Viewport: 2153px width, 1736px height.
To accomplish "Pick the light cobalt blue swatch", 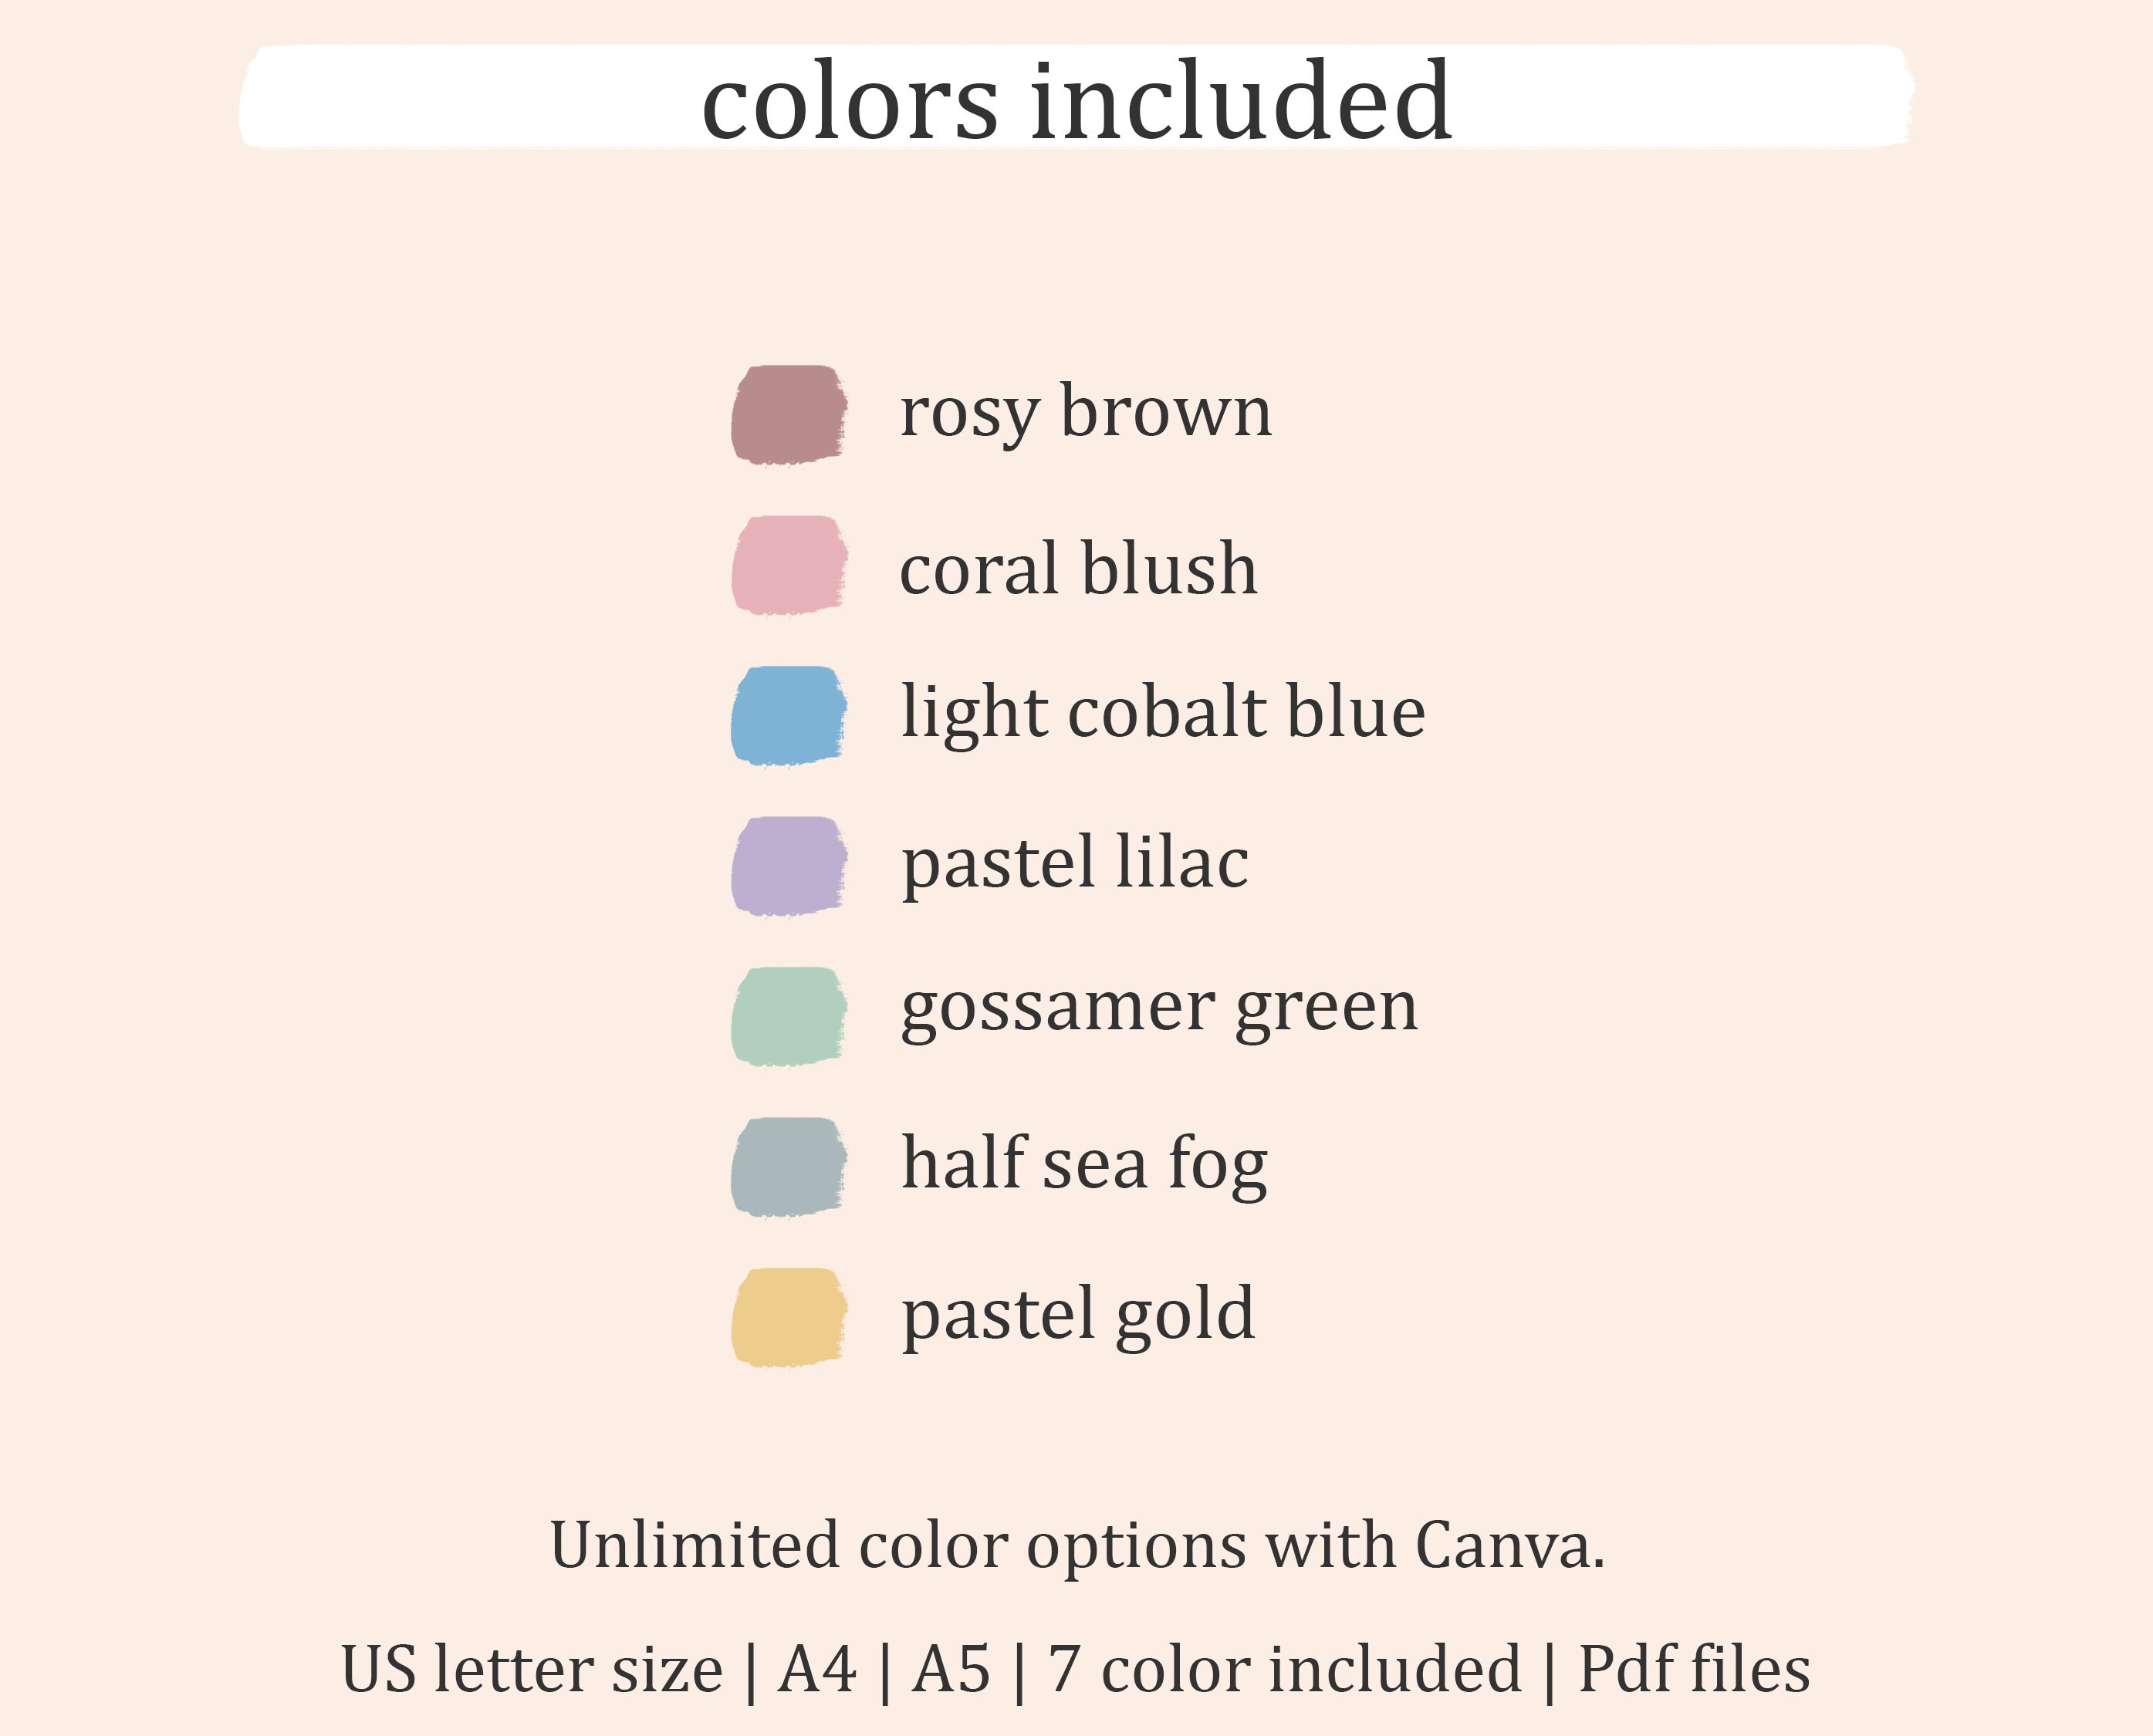I will [789, 716].
